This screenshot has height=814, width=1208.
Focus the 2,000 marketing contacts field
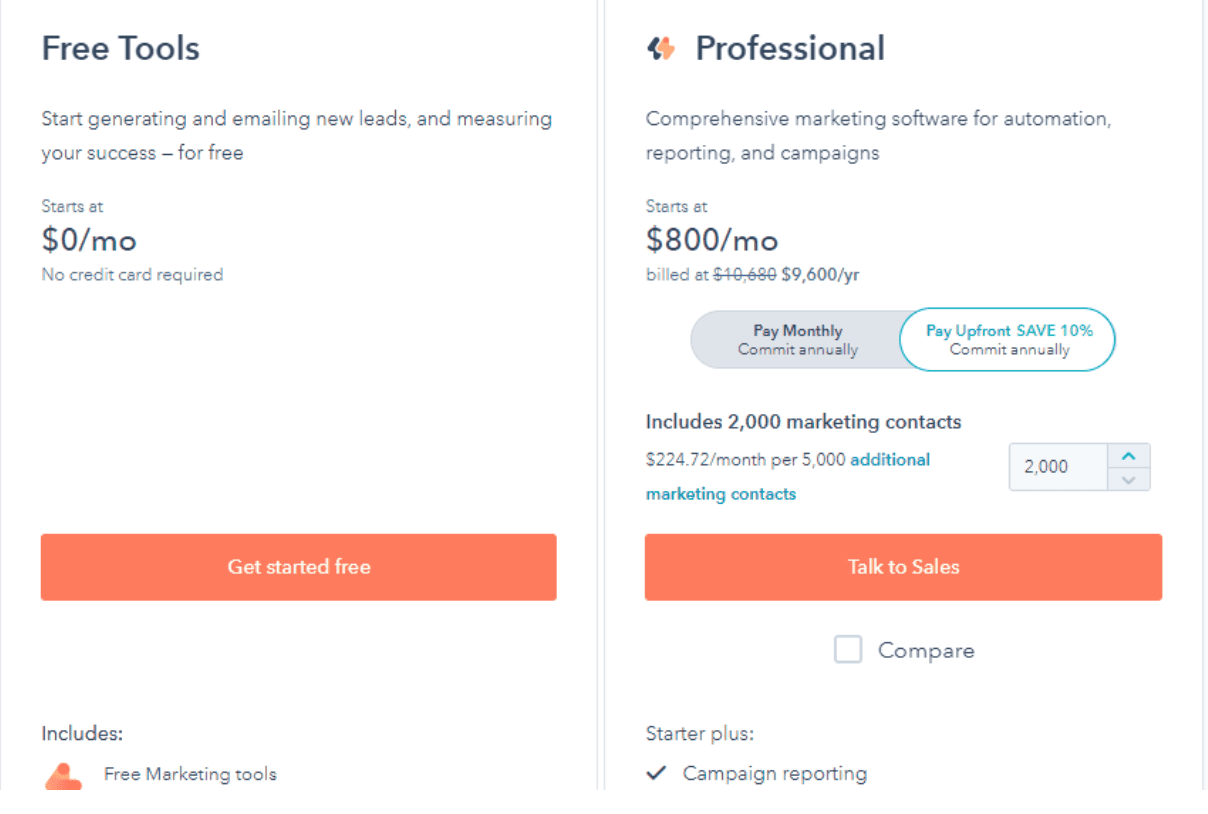1059,467
